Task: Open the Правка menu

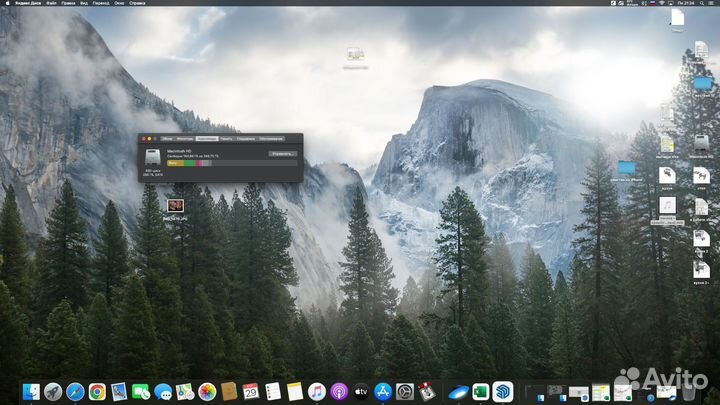Action: (68, 3)
